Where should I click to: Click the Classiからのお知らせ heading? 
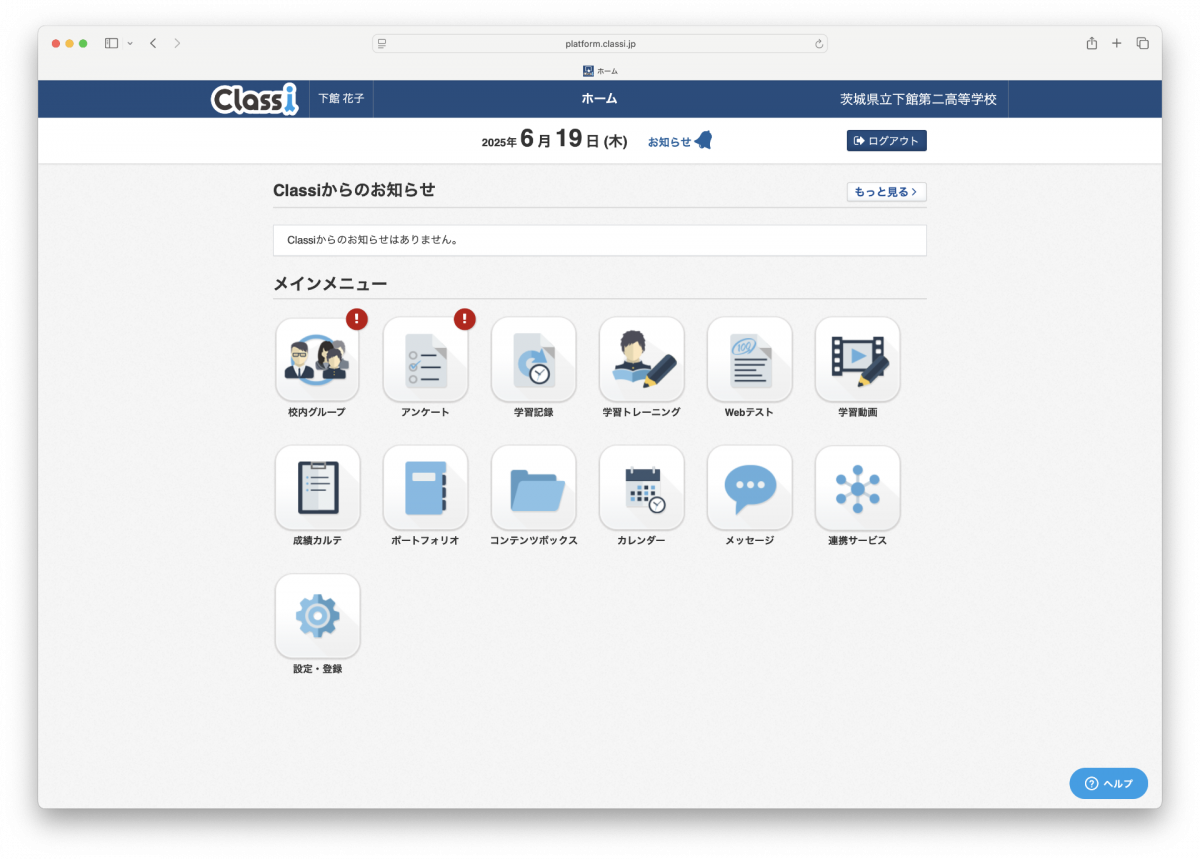(x=354, y=190)
